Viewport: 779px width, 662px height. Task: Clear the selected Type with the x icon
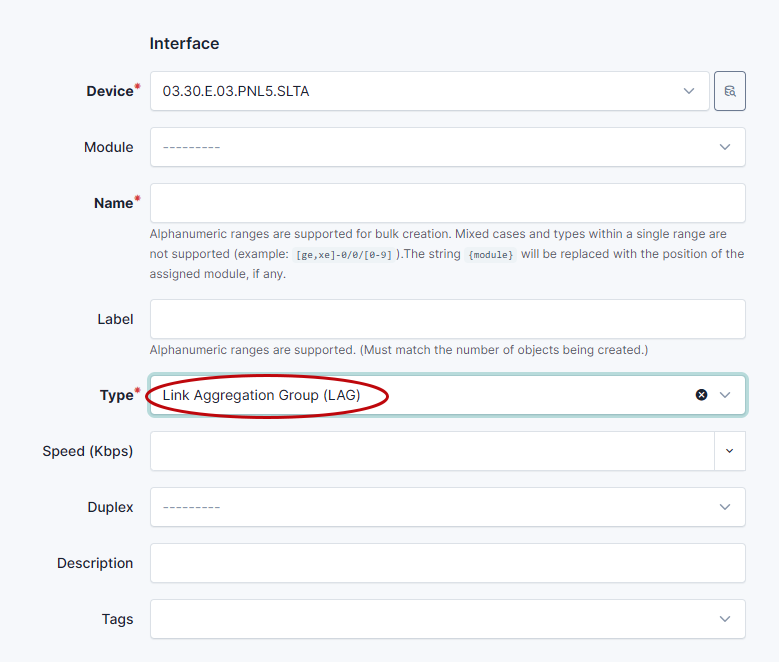click(x=701, y=395)
